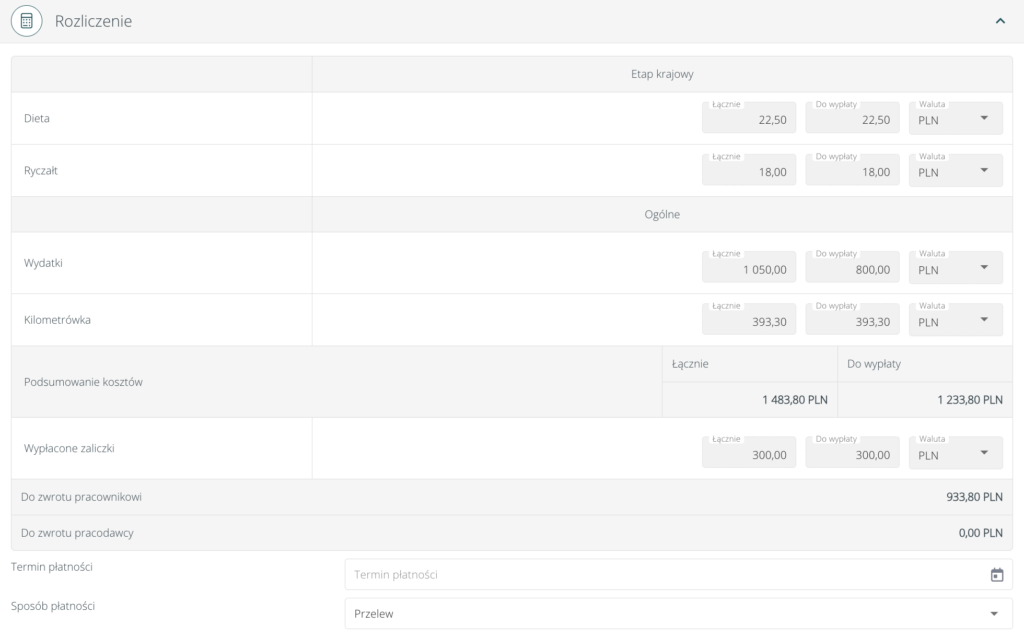
Task: Open the calendar picker for Termin płatności
Action: click(x=996, y=574)
